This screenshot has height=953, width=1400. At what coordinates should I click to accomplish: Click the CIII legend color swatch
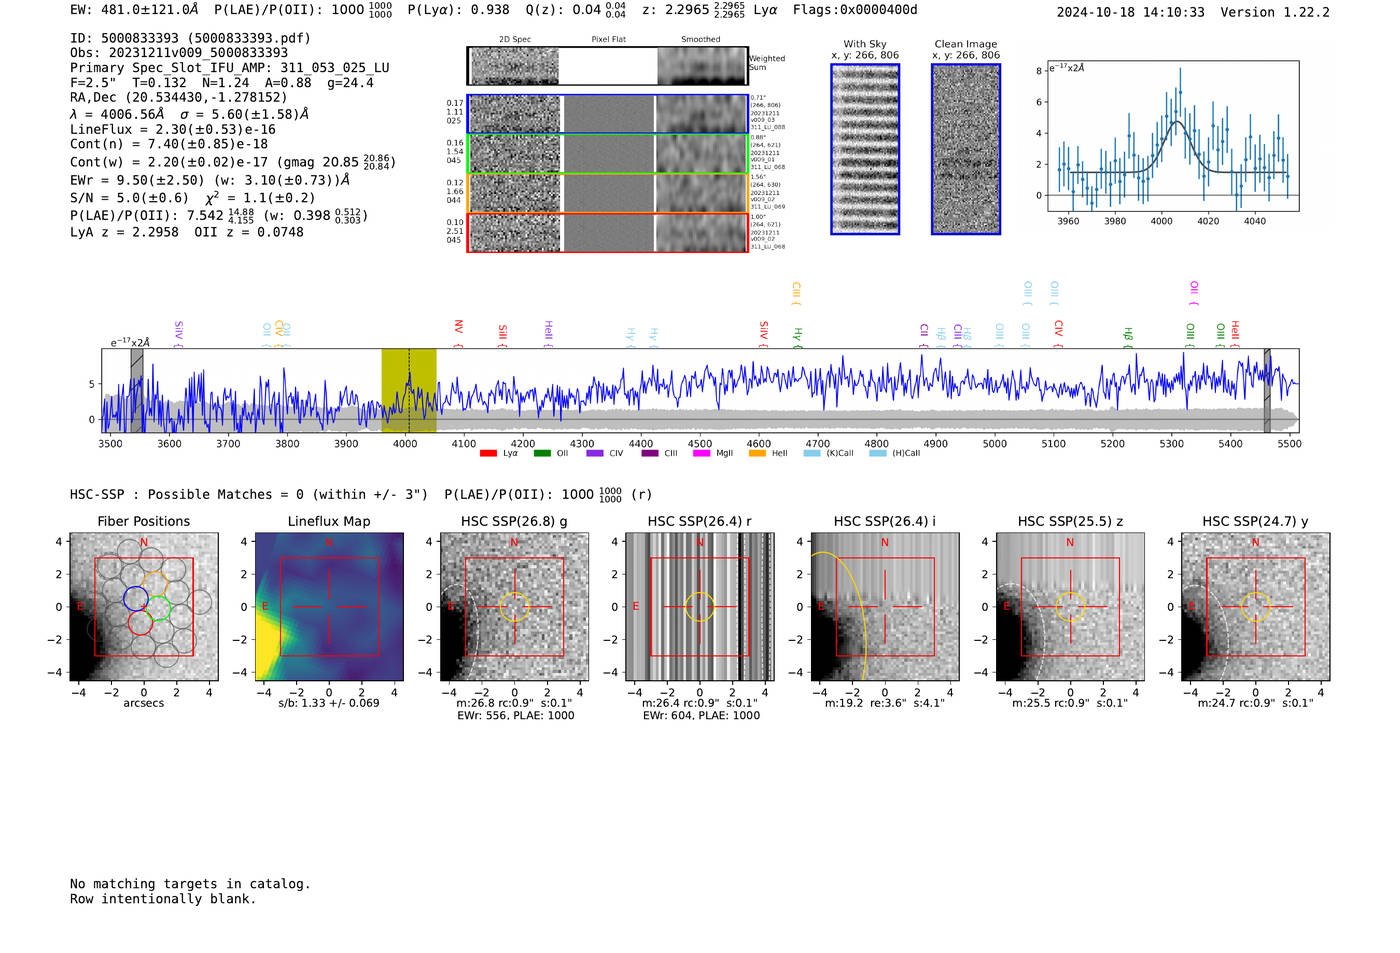[x=650, y=453]
